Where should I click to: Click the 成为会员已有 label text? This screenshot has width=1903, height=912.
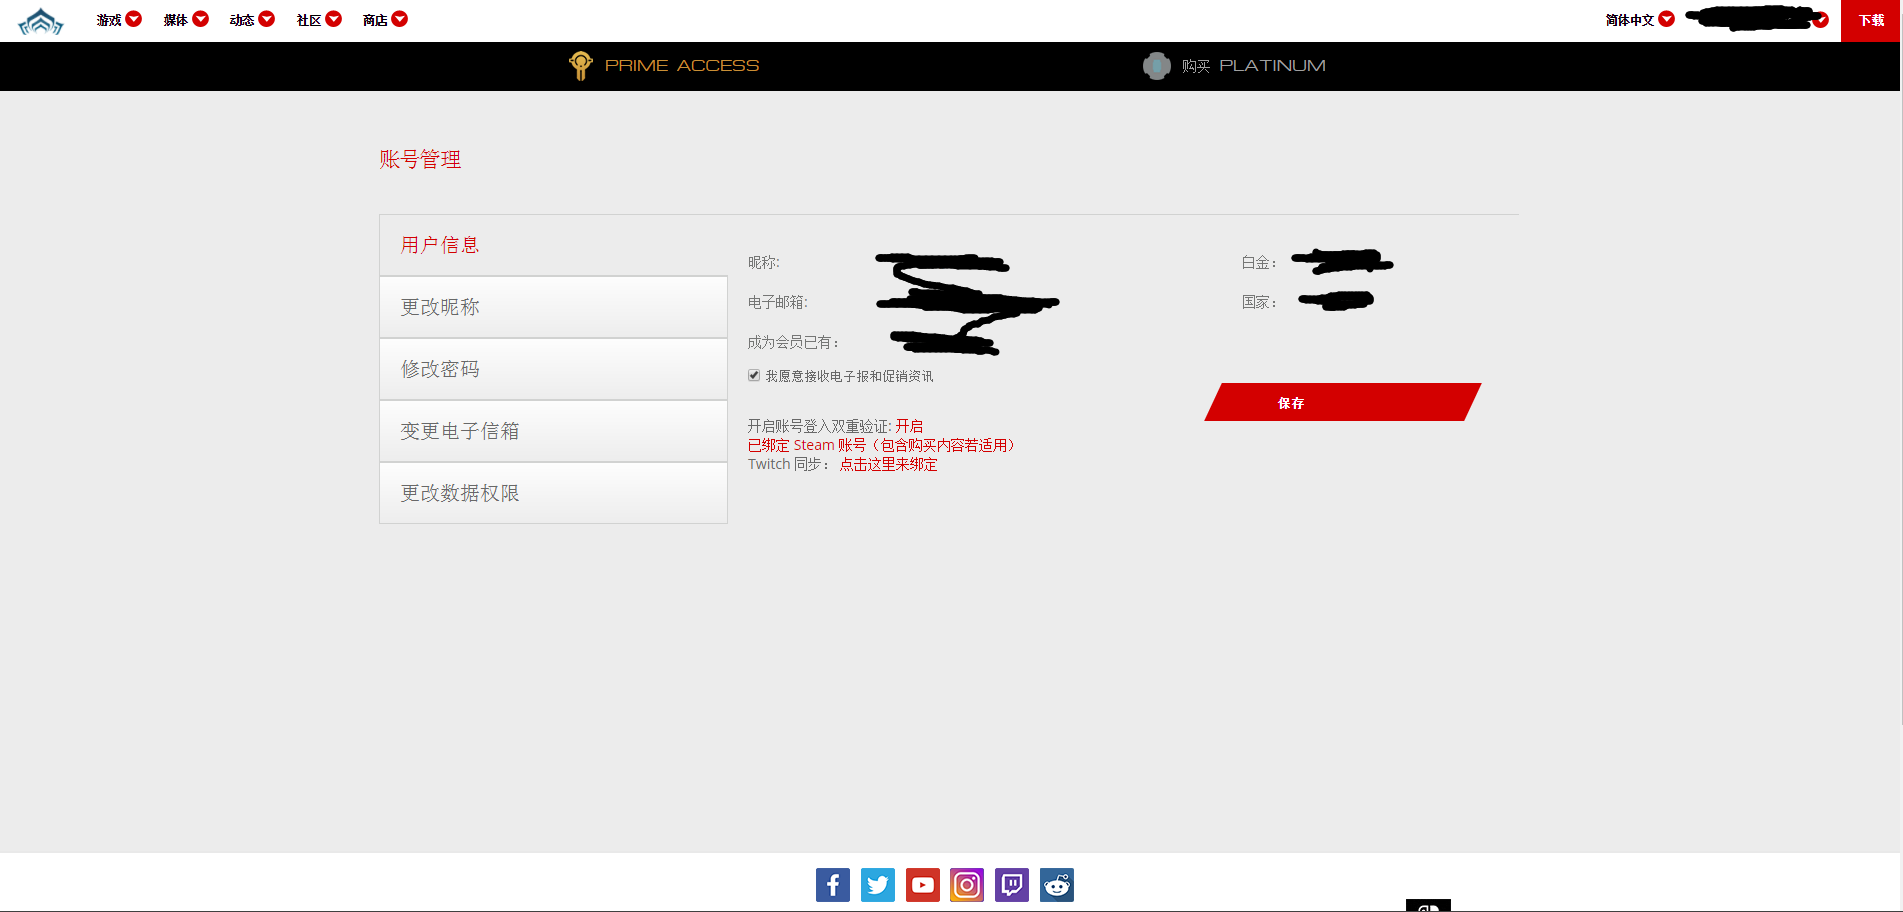793,342
